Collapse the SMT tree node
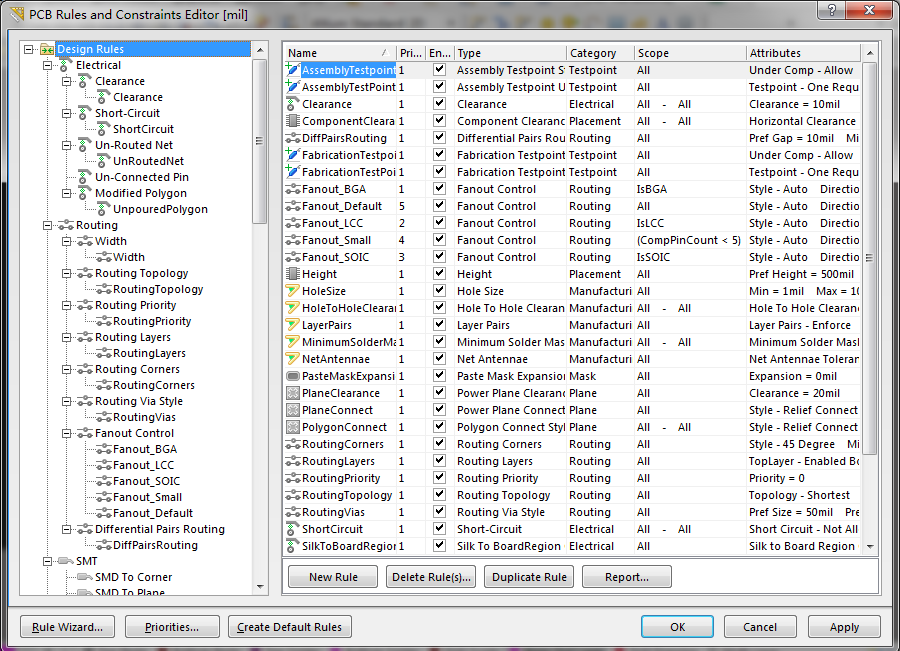The image size is (900, 651). 47,561
